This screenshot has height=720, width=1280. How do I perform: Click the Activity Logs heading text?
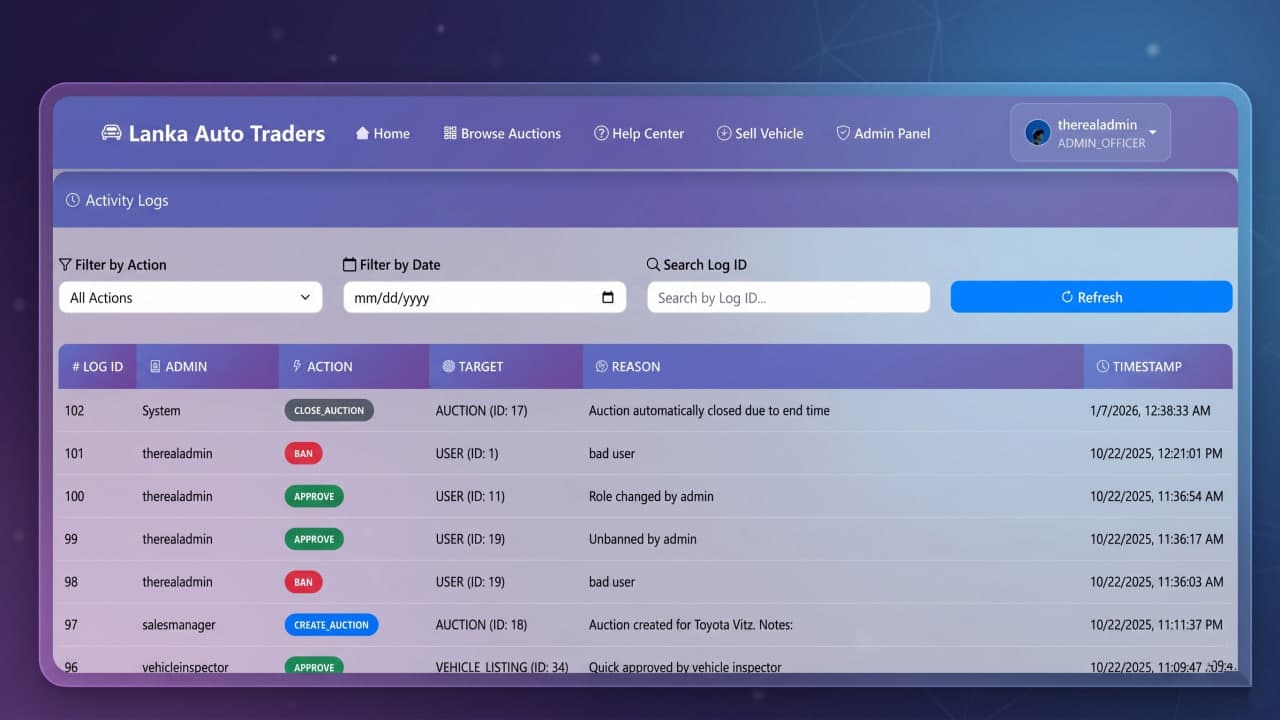127,200
